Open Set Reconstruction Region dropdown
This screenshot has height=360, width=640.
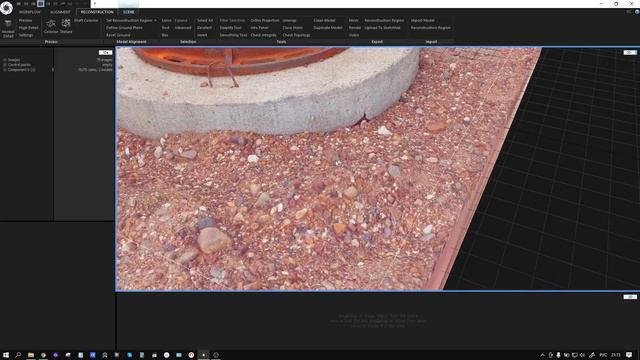[131, 20]
